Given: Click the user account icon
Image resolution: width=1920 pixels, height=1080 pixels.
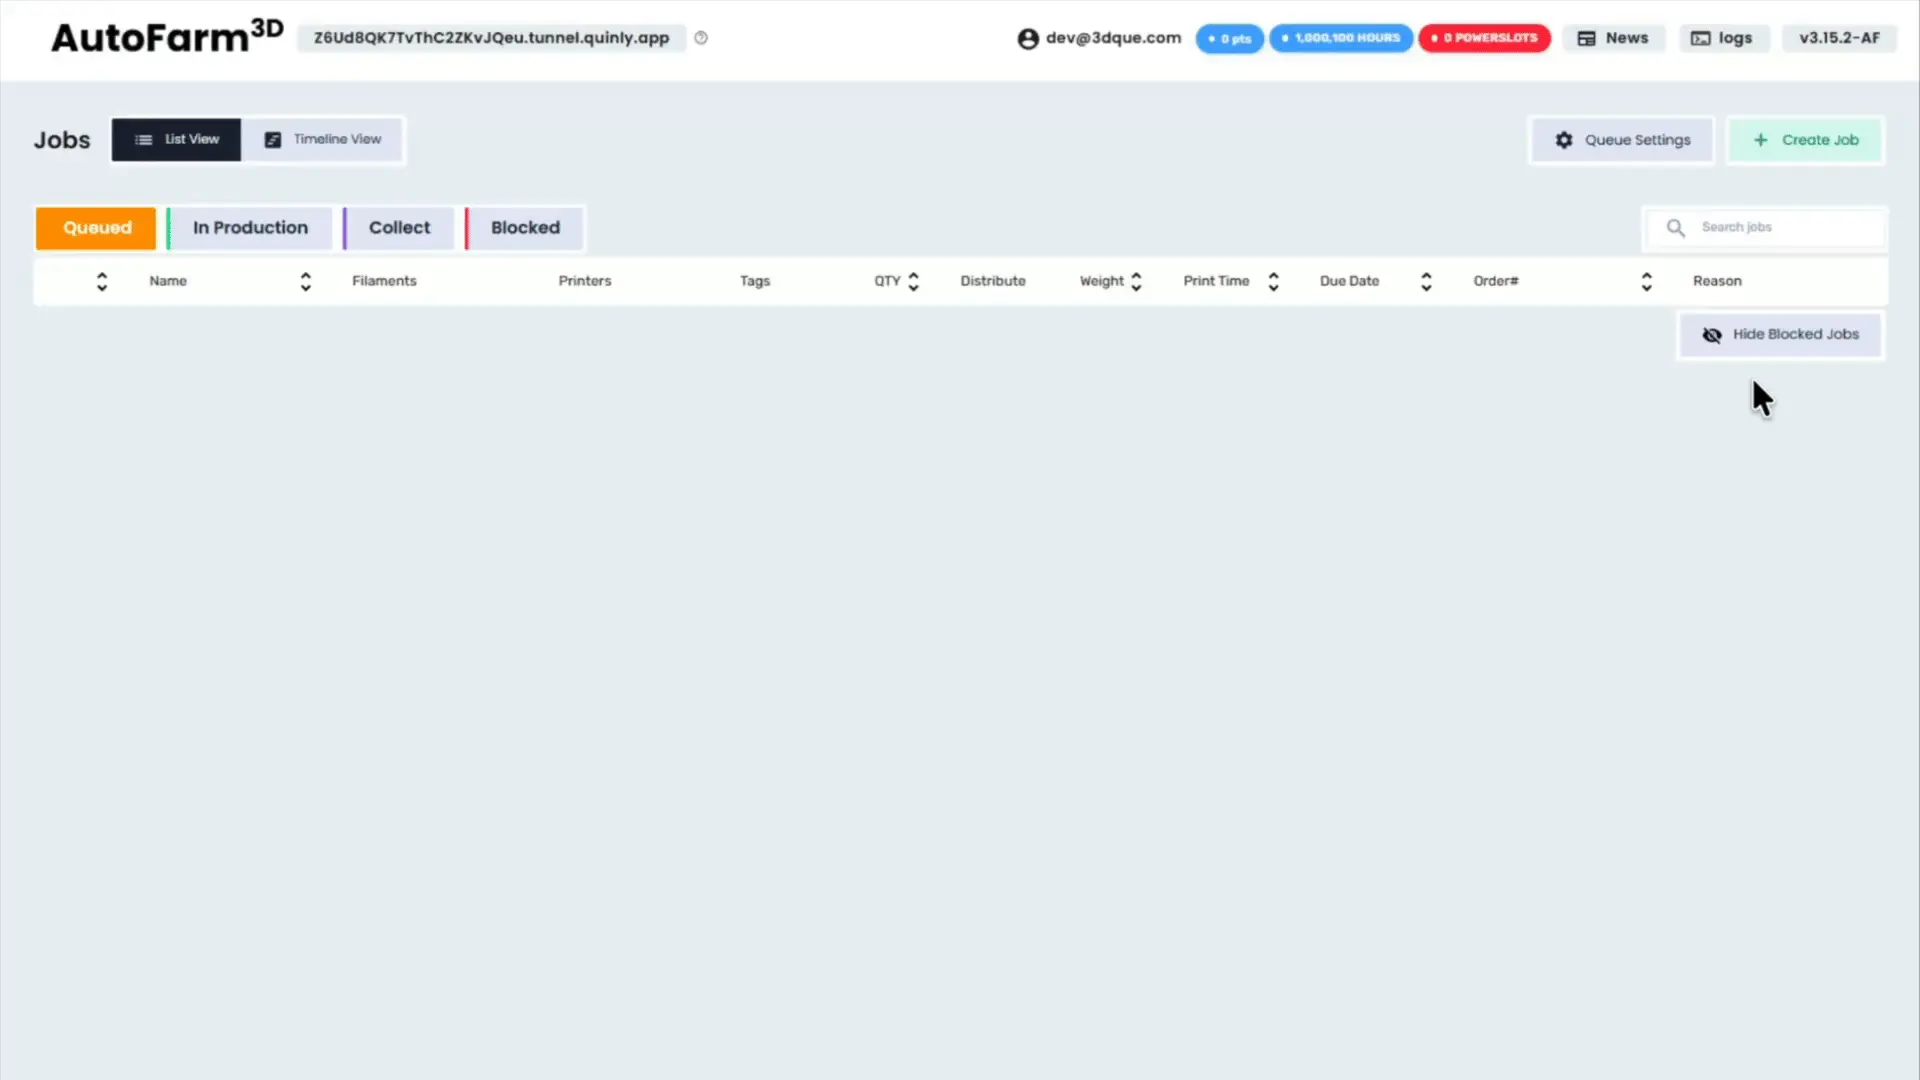Looking at the screenshot, I should click(x=1027, y=39).
